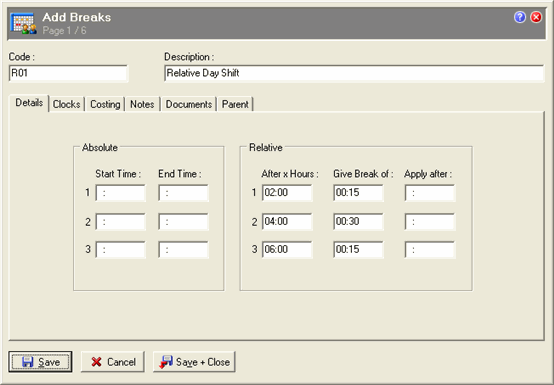Image resolution: width=554 pixels, height=385 pixels.
Task: Open the Parent tab
Action: click(235, 104)
